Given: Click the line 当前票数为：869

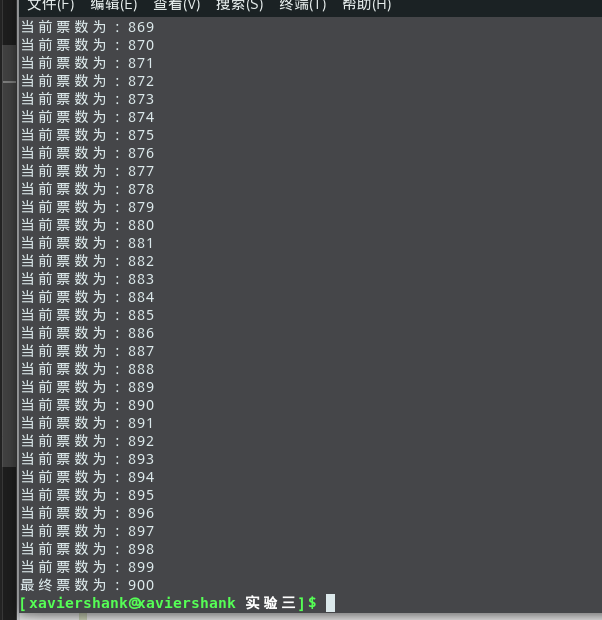Looking at the screenshot, I should click(87, 27).
